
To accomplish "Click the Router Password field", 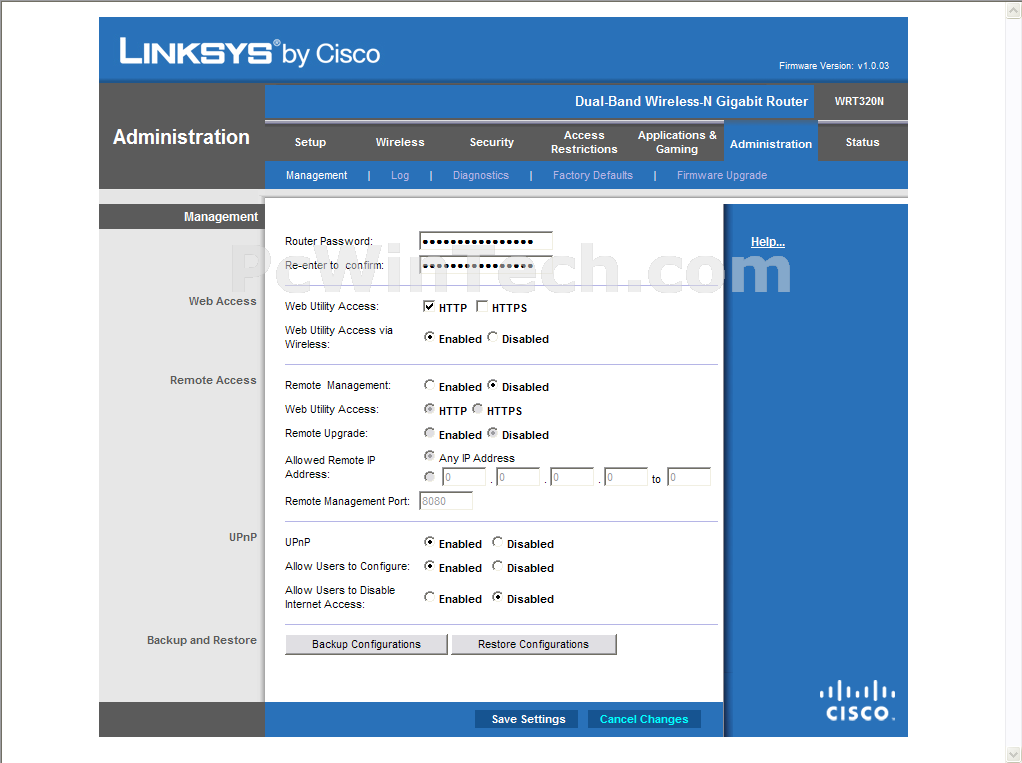I will point(486,241).
